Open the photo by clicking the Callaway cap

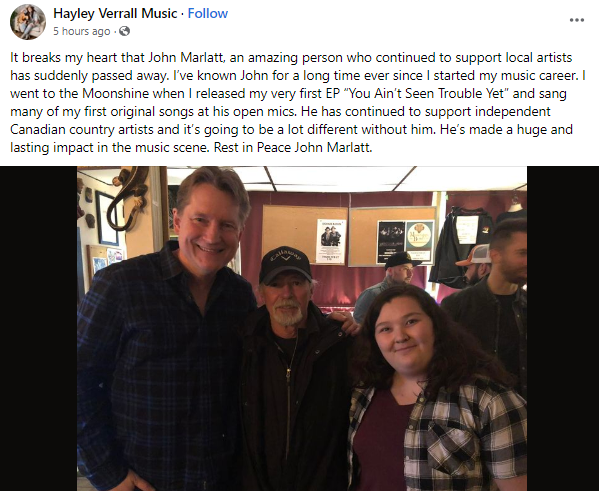click(x=285, y=264)
